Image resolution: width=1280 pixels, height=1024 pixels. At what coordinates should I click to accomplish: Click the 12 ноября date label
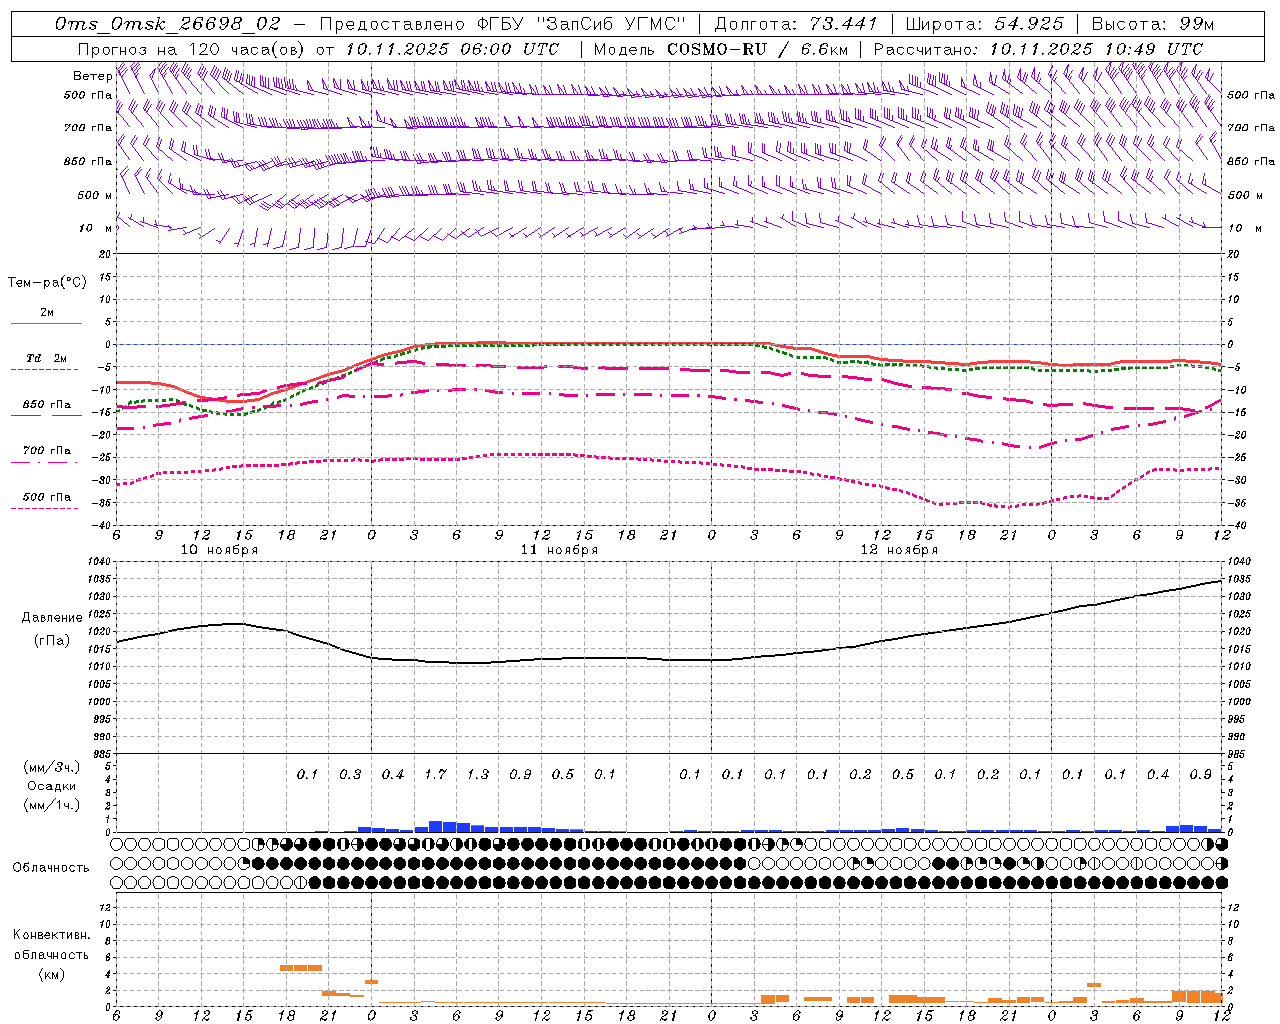pyautogui.click(x=899, y=550)
